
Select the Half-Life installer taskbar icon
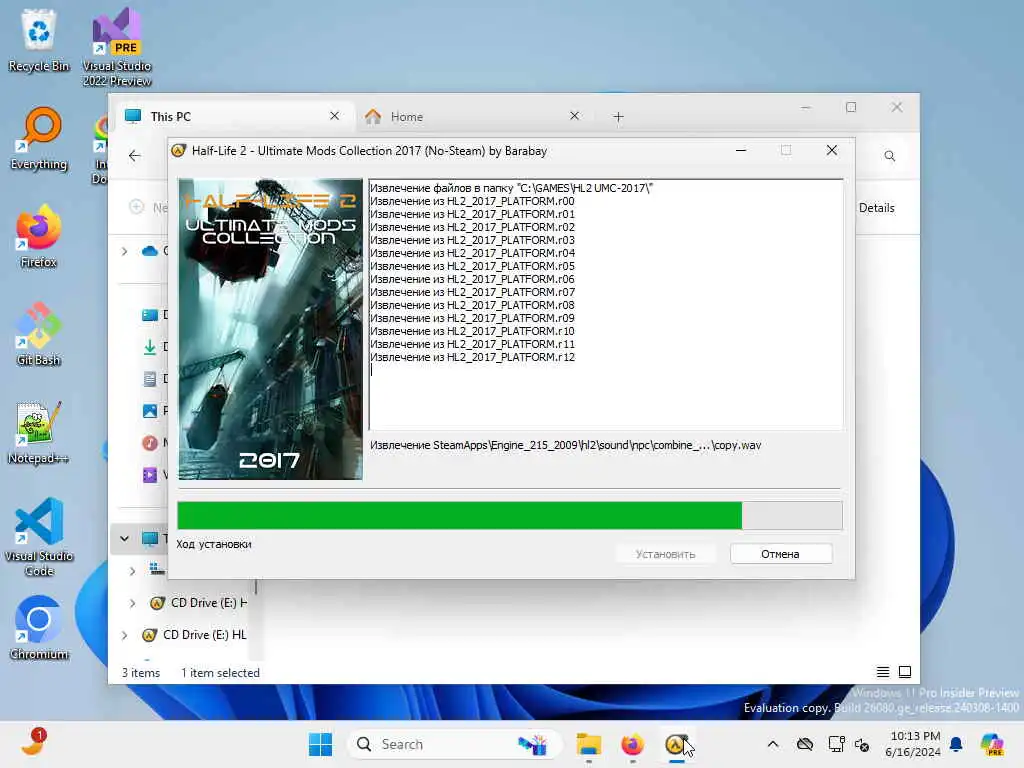point(676,744)
